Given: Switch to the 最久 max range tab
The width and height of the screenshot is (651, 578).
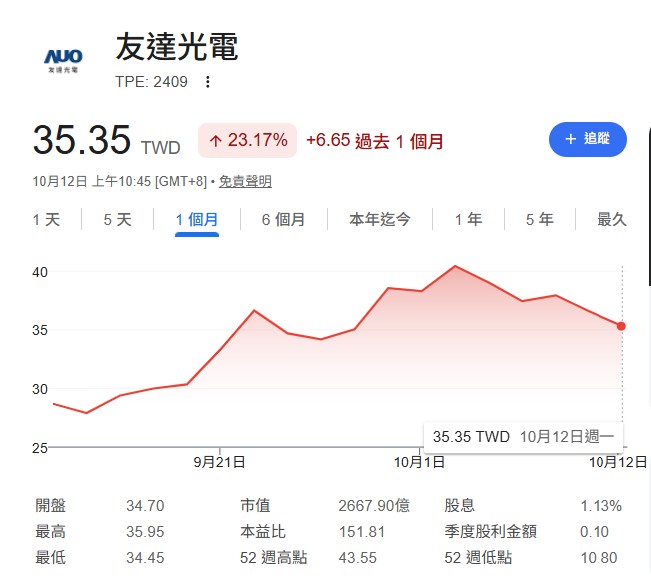Looking at the screenshot, I should pyautogui.click(x=612, y=220).
